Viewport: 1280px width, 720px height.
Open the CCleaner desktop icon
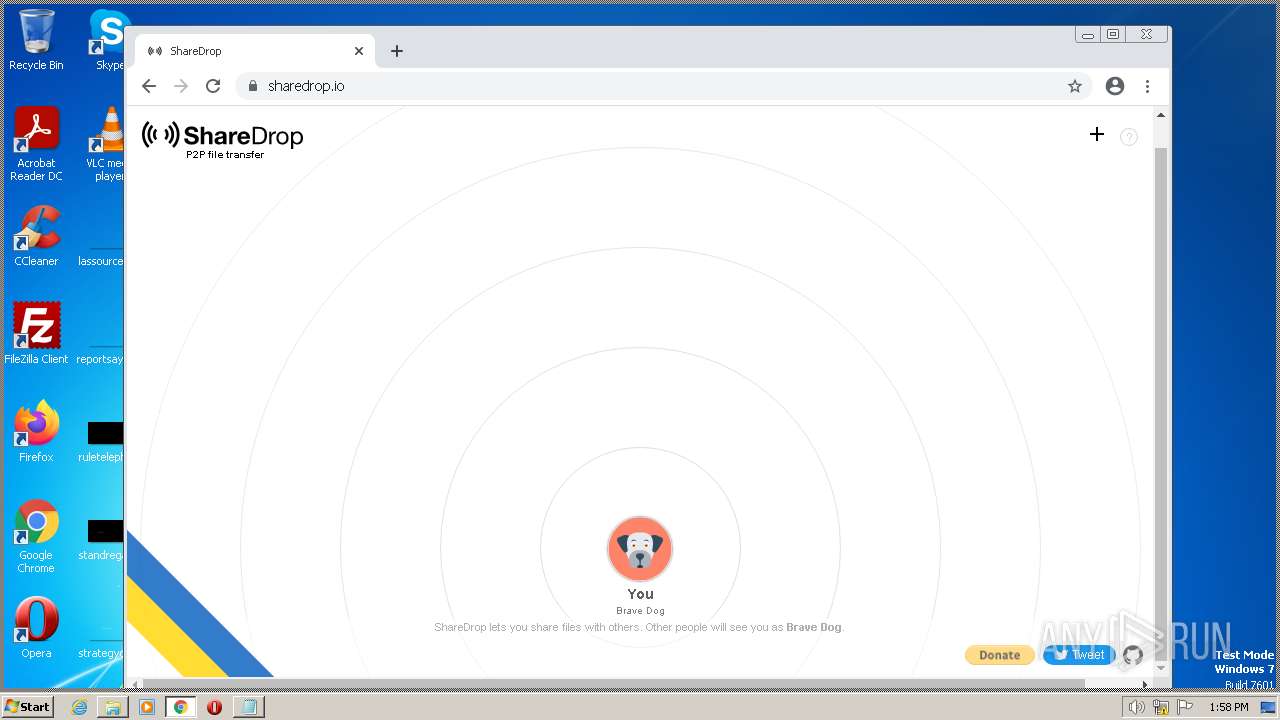[x=36, y=236]
